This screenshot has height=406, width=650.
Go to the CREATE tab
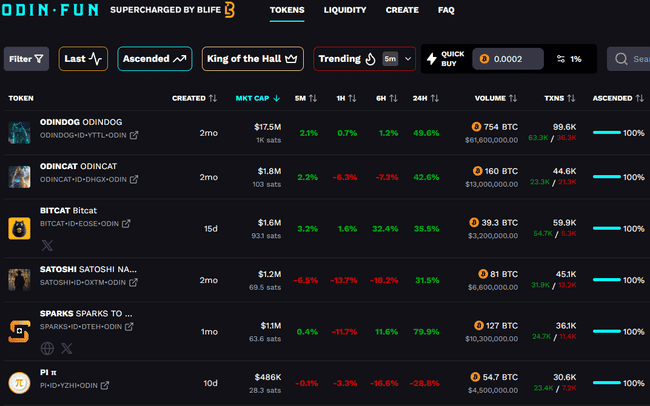(x=402, y=10)
